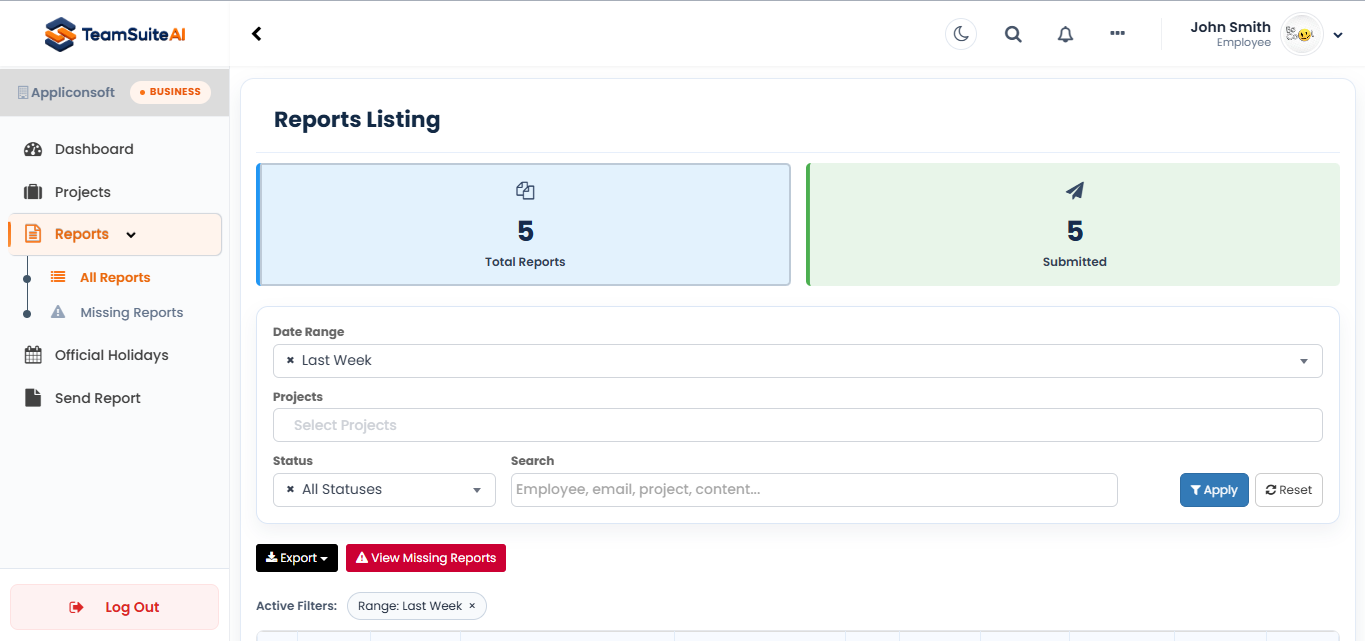The width and height of the screenshot is (1365, 641).
Task: Click the TeamSuiteAI logo
Action: 115,34
